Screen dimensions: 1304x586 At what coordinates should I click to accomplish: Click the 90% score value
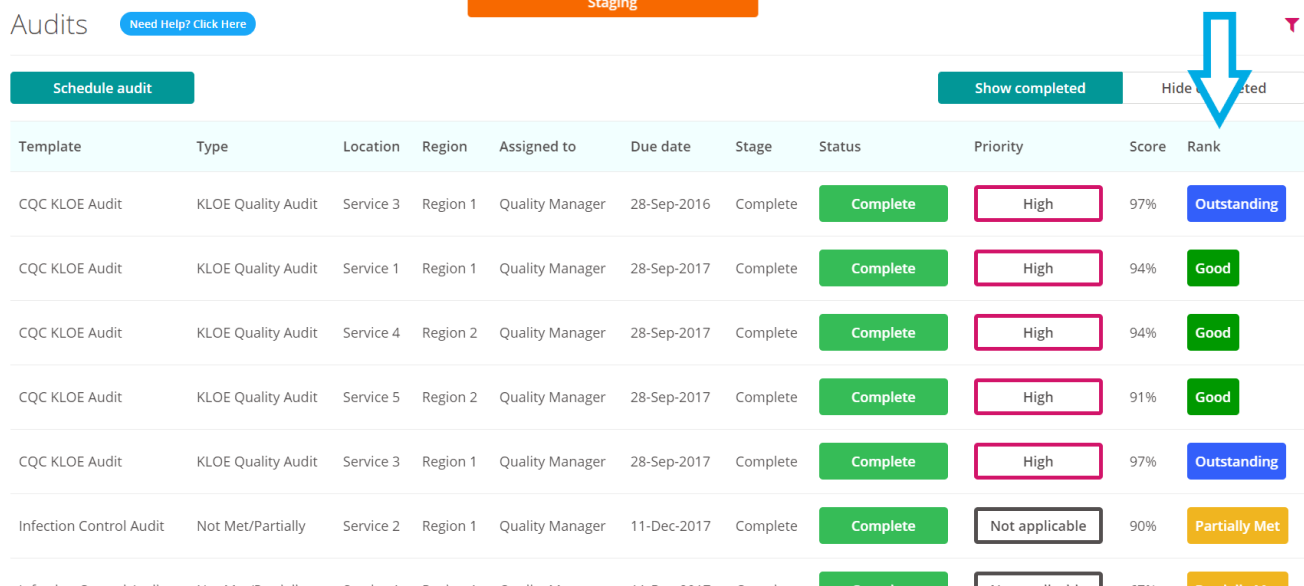click(x=1143, y=526)
